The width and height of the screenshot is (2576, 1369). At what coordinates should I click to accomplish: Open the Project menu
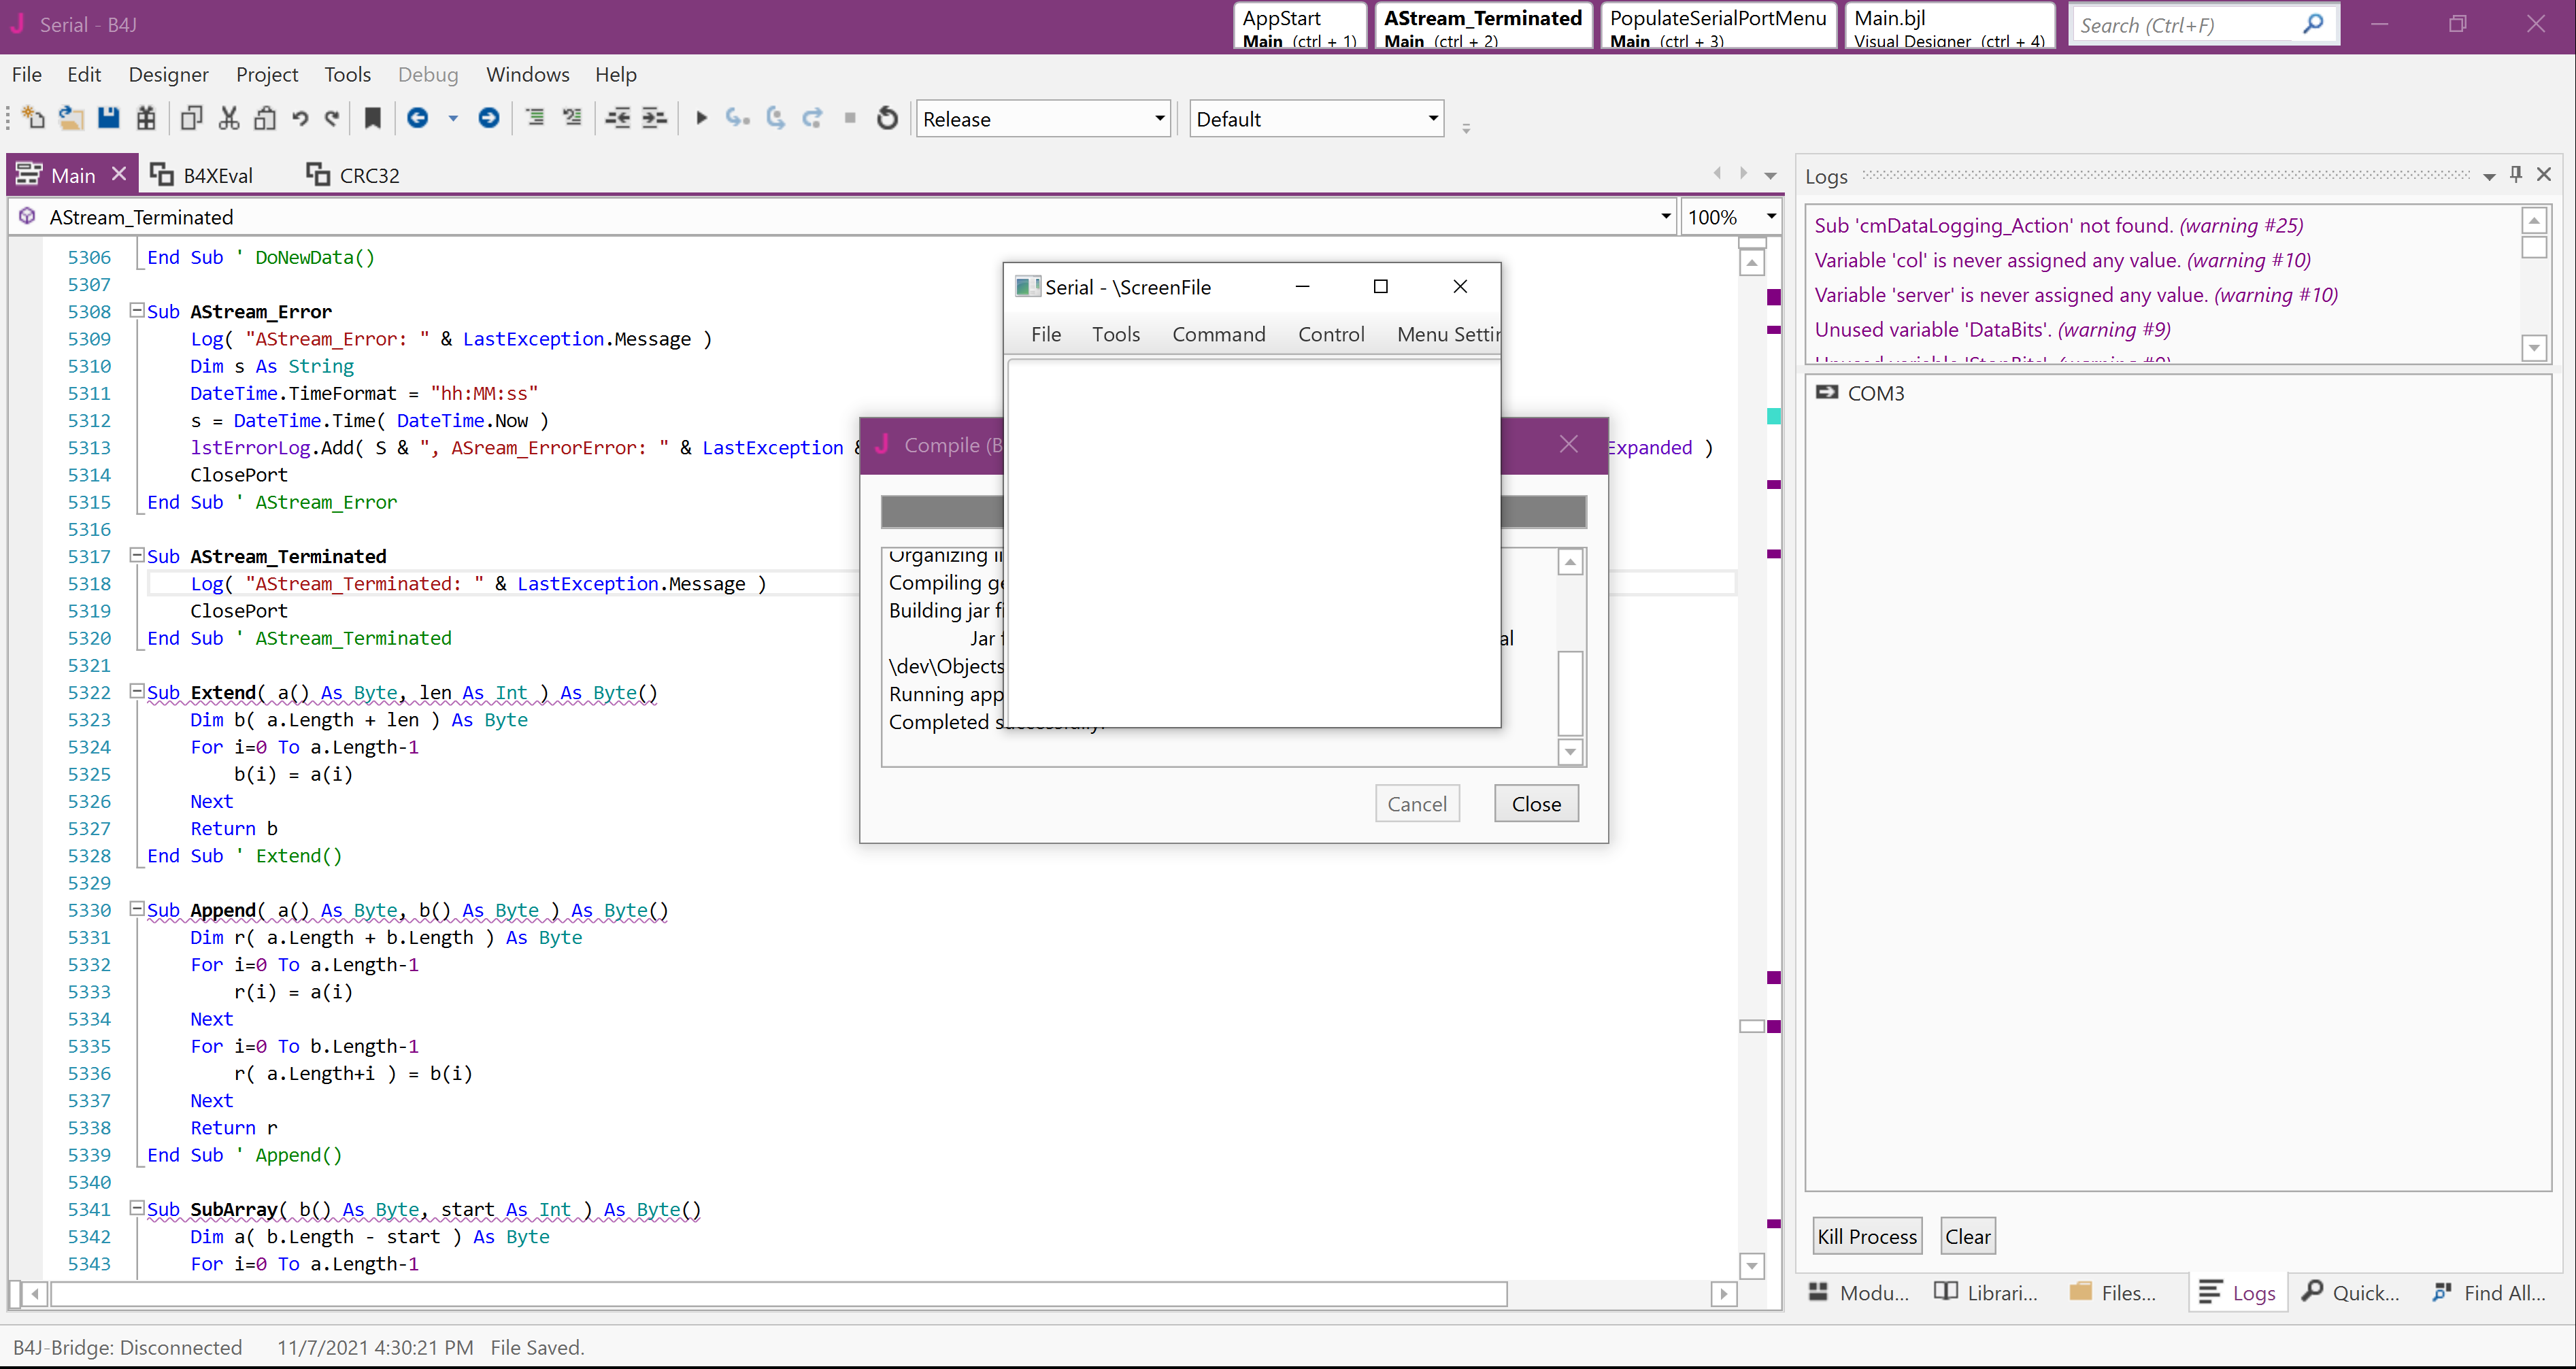pos(266,74)
